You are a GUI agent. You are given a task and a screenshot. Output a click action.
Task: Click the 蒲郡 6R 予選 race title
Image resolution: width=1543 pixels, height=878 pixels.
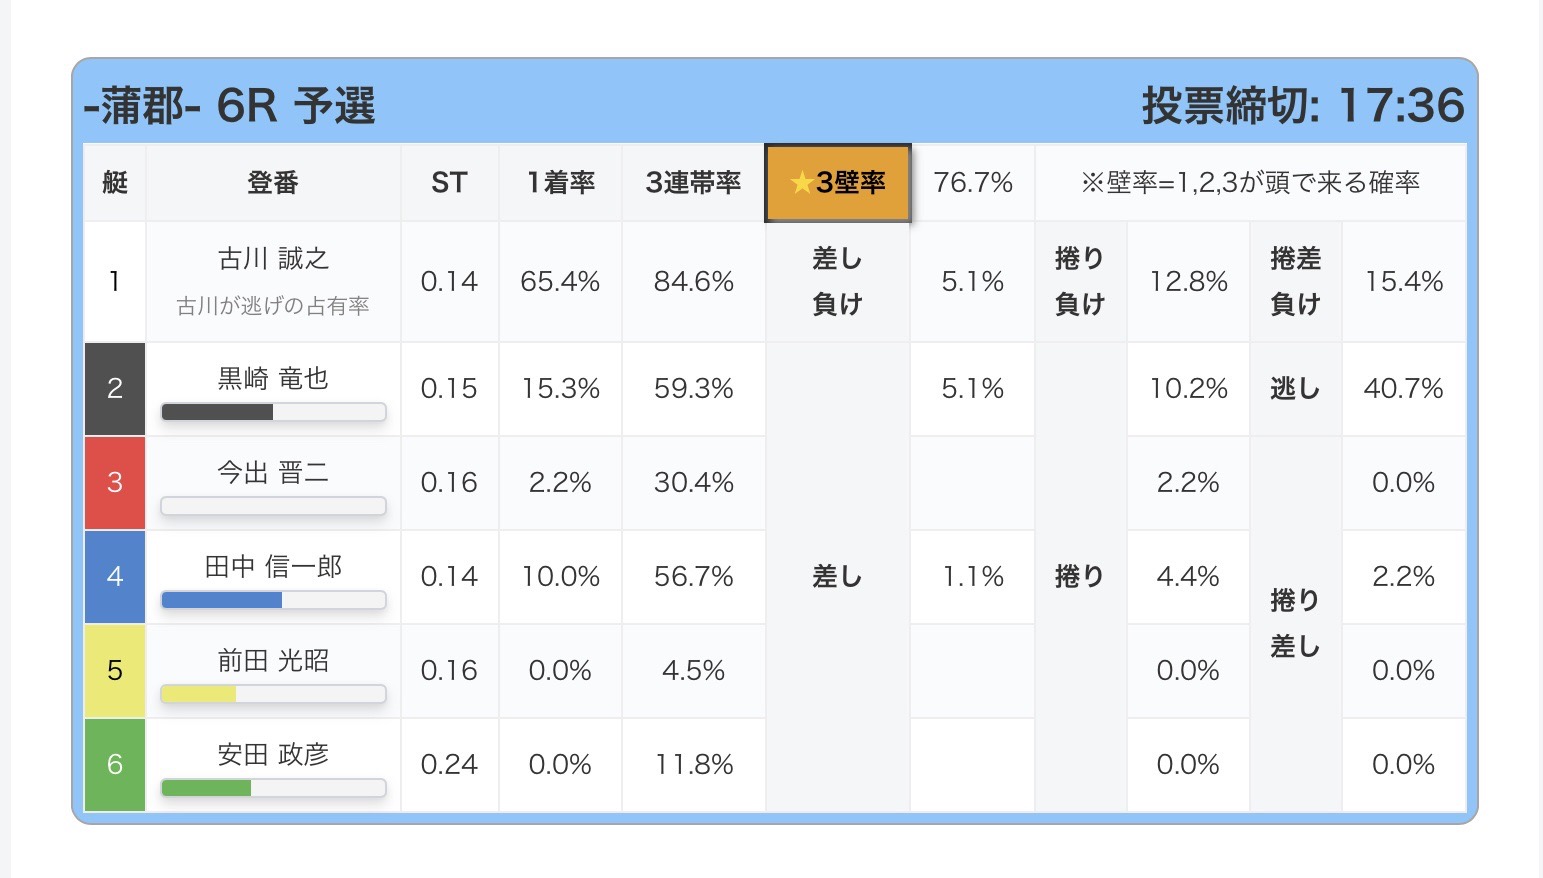[x=230, y=106]
